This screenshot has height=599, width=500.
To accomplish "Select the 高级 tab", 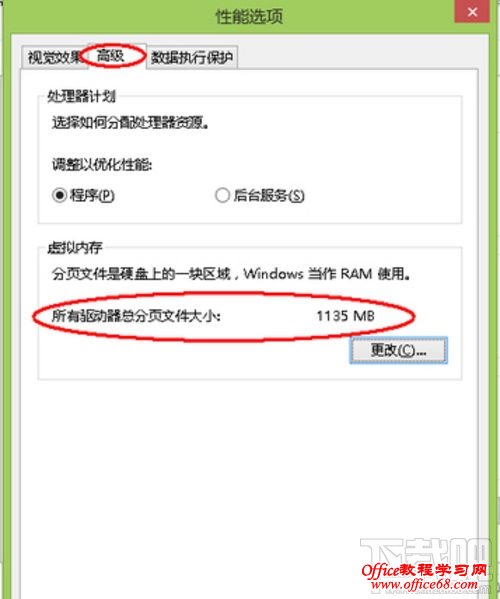I will click(110, 56).
